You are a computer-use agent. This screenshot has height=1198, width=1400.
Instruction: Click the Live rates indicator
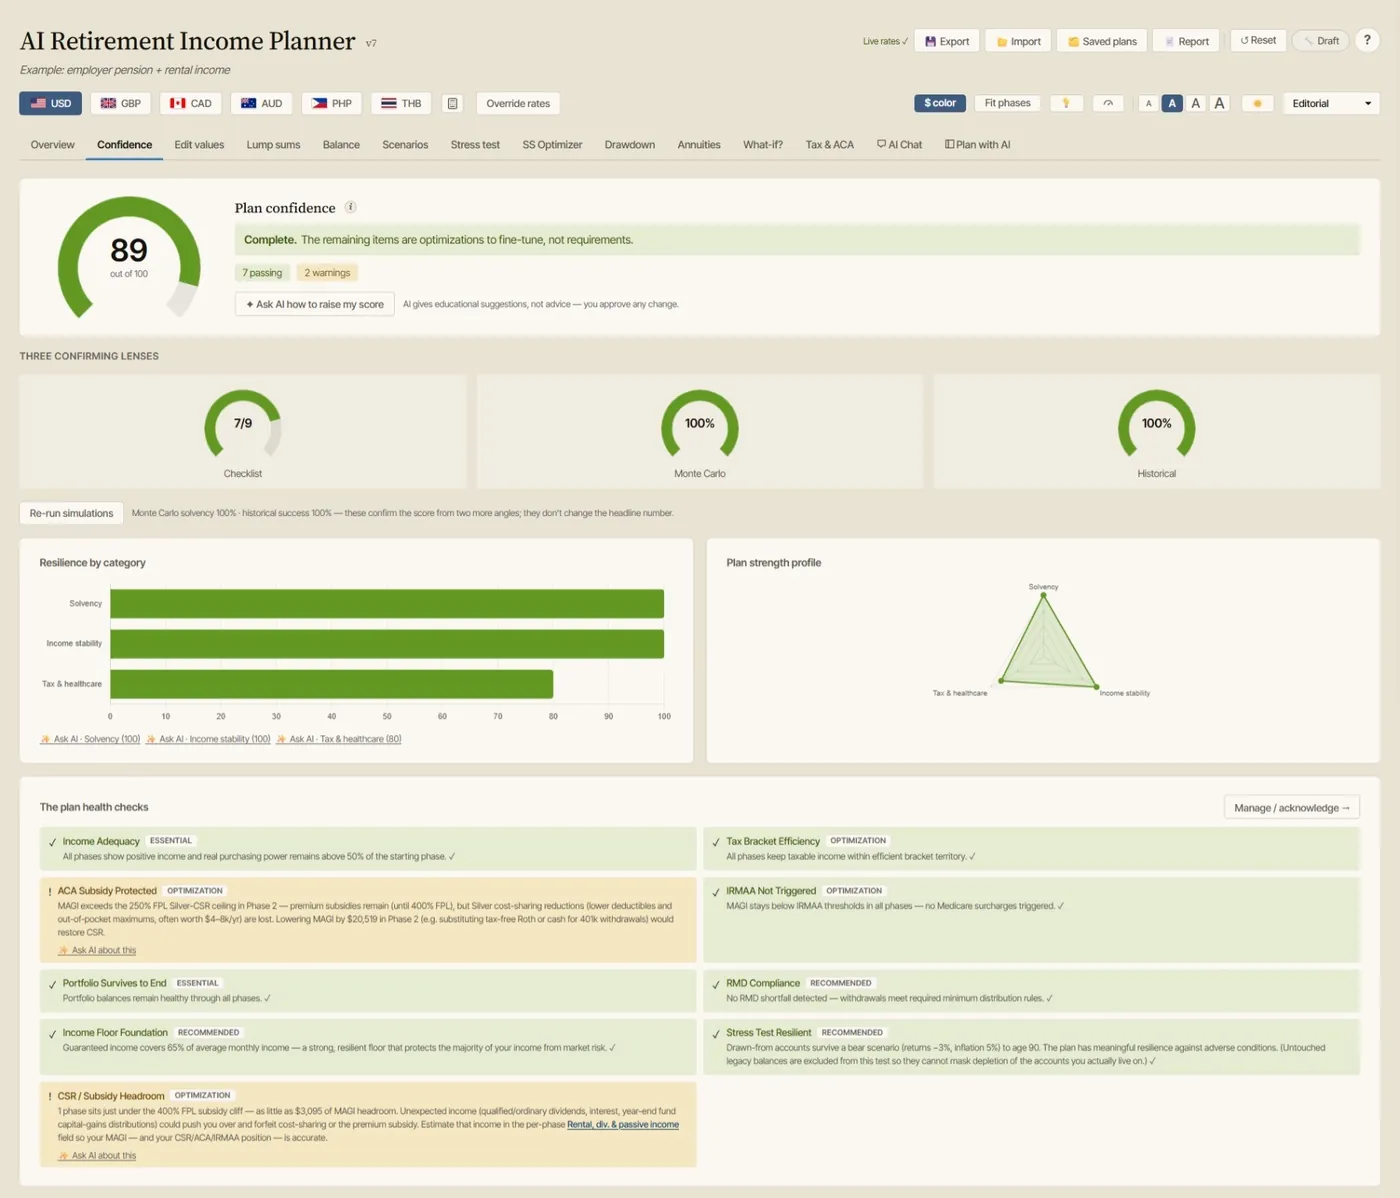(885, 41)
